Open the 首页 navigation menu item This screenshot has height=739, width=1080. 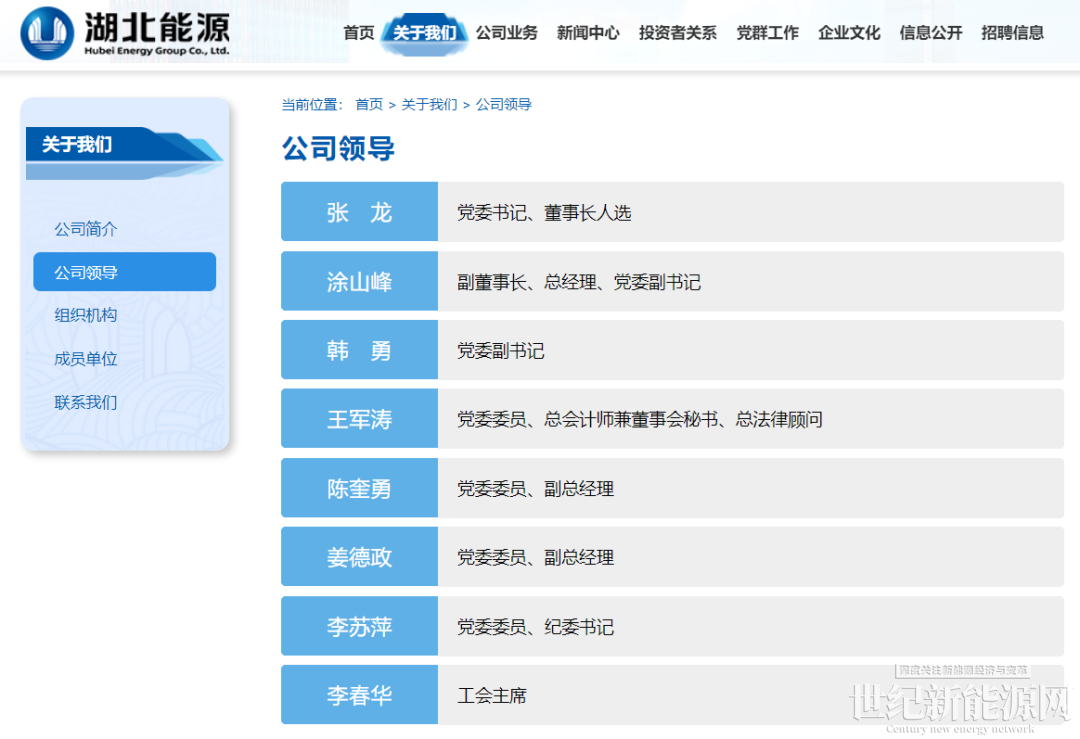359,33
